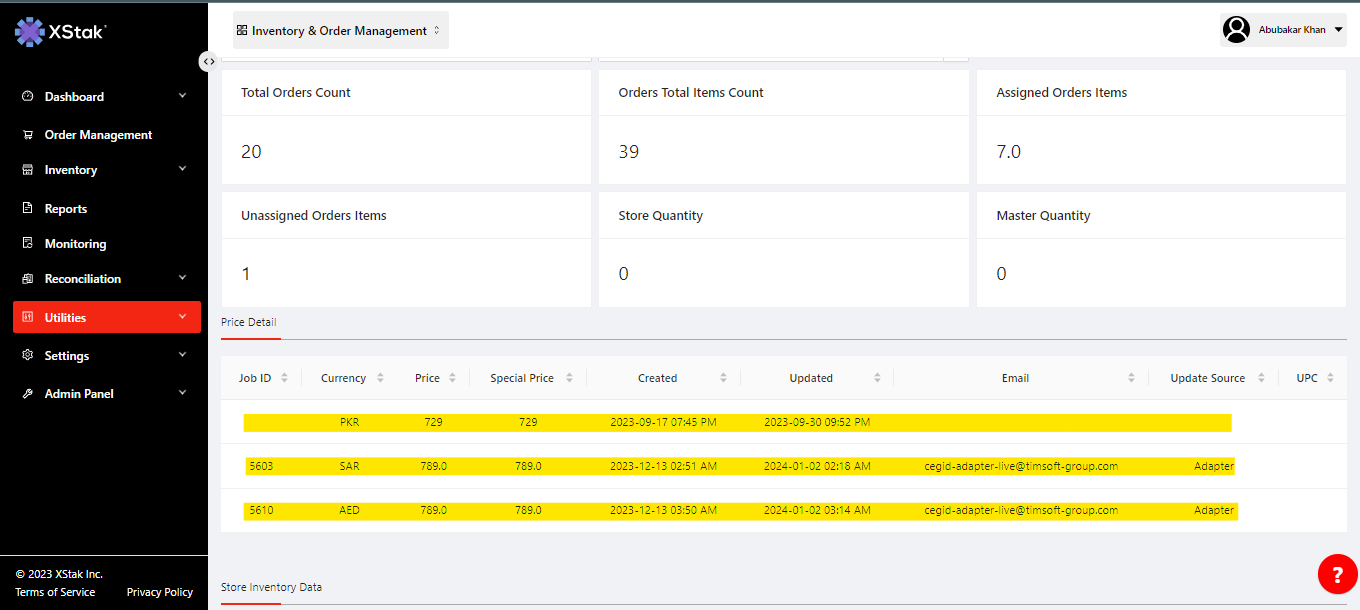
Task: Click the XStak logo icon
Action: click(30, 32)
